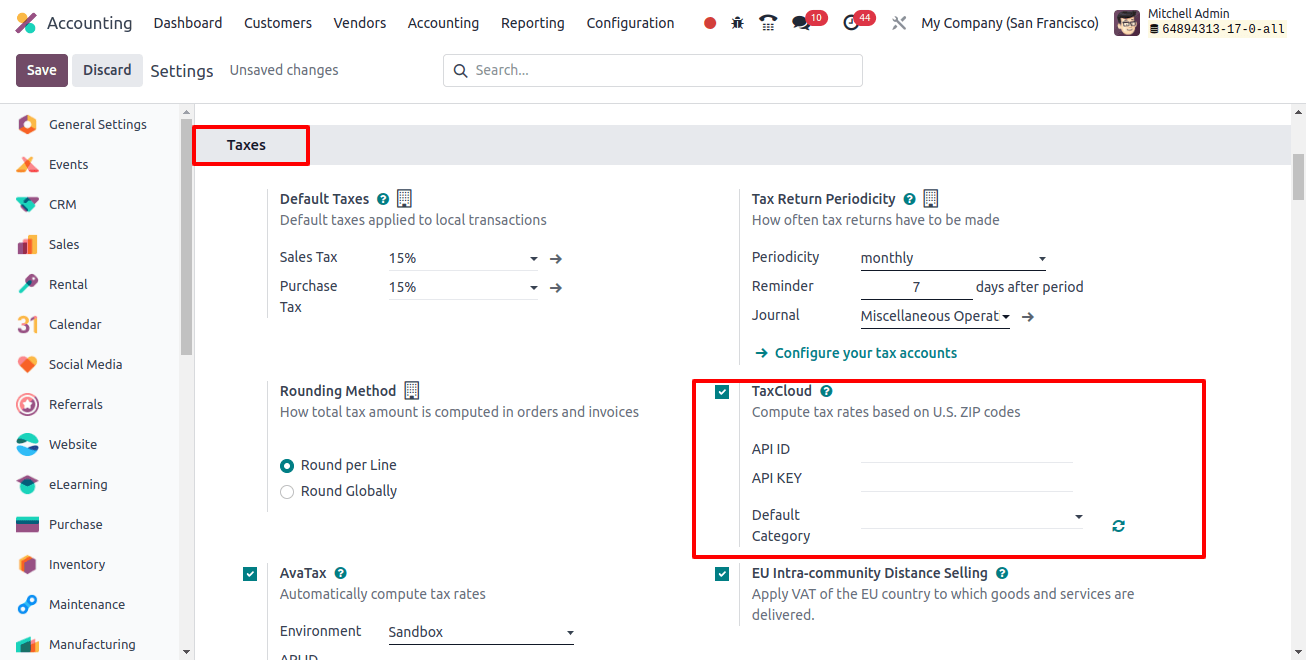
Task: Click help icon next to AvaTax
Action: [341, 573]
